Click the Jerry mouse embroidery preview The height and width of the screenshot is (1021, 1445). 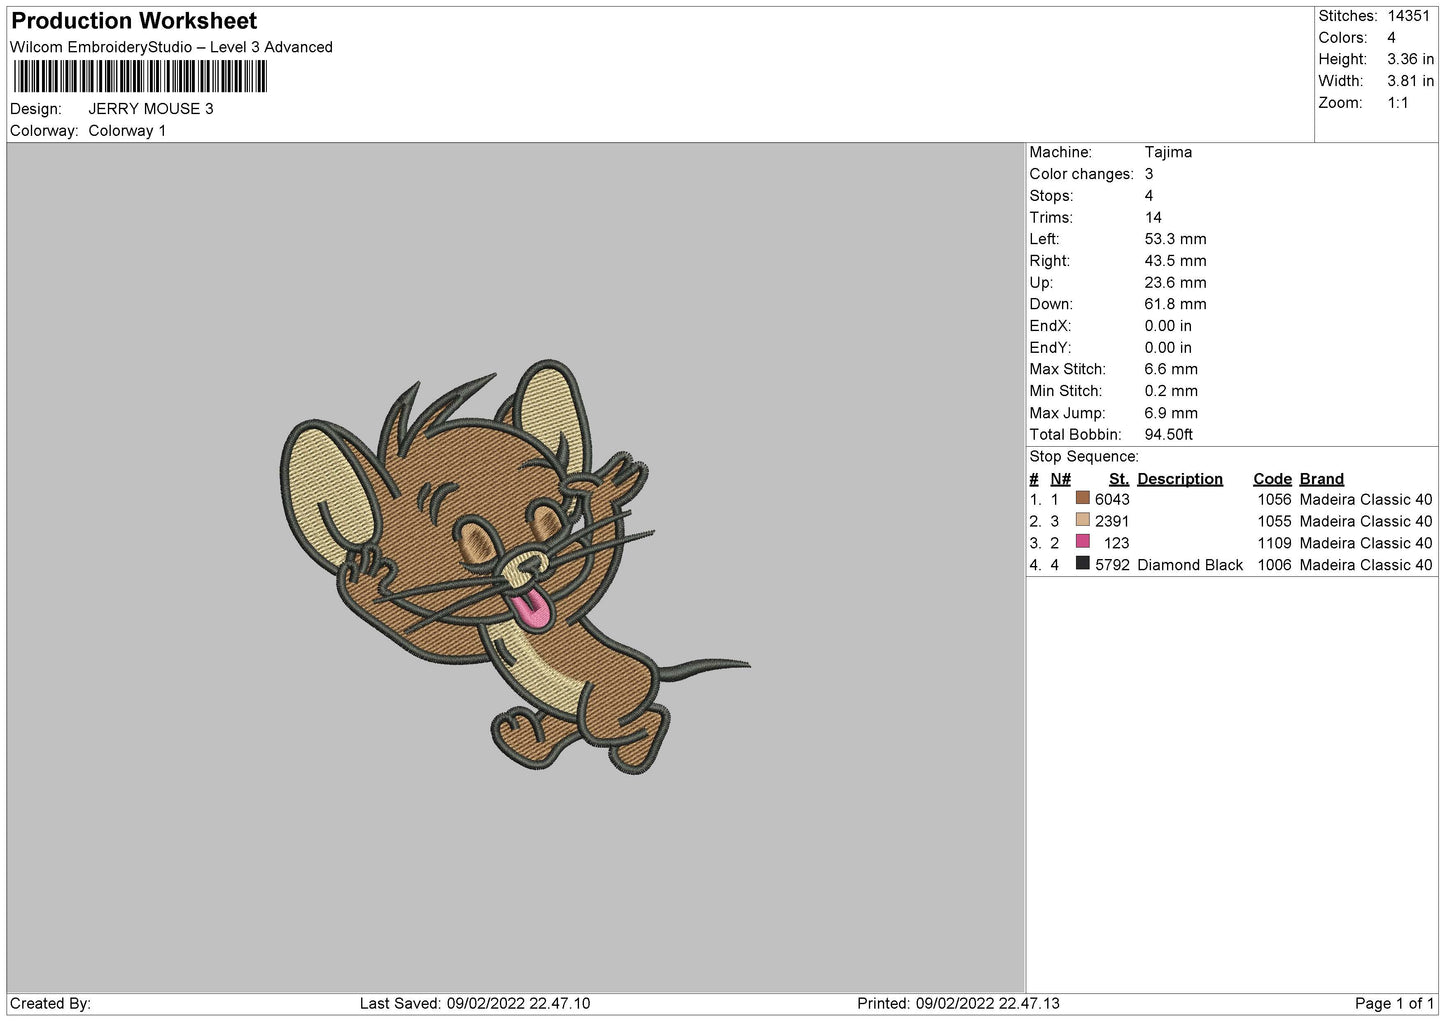pyautogui.click(x=515, y=567)
